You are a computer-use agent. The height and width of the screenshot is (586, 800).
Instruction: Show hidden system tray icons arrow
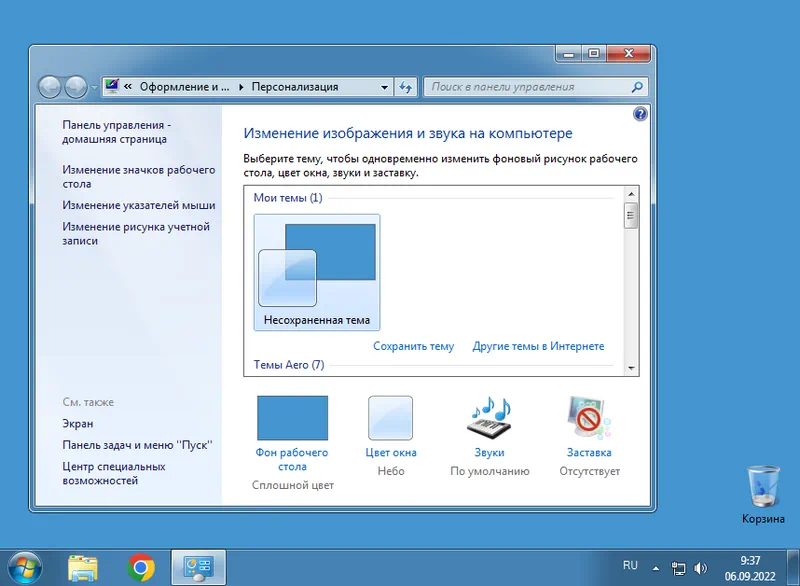click(655, 567)
